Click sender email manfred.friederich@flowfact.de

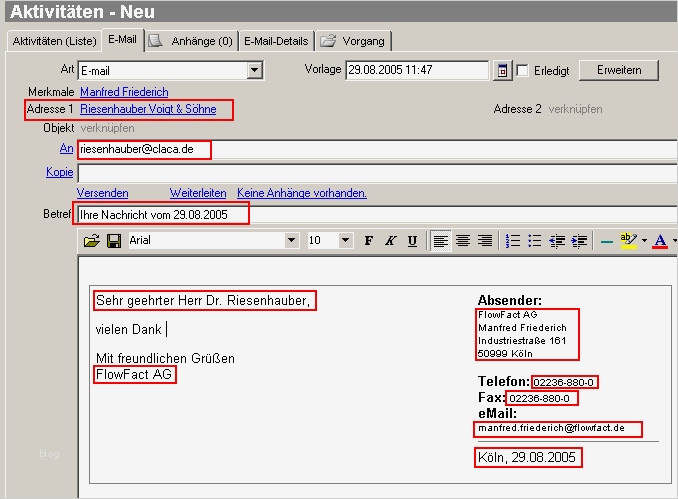(x=551, y=428)
